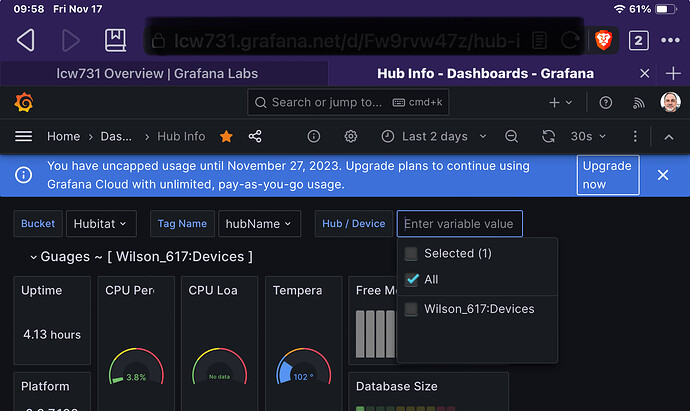Viewport: 690px width, 411px height.
Task: Open the Tempera panel title
Action: [297, 290]
